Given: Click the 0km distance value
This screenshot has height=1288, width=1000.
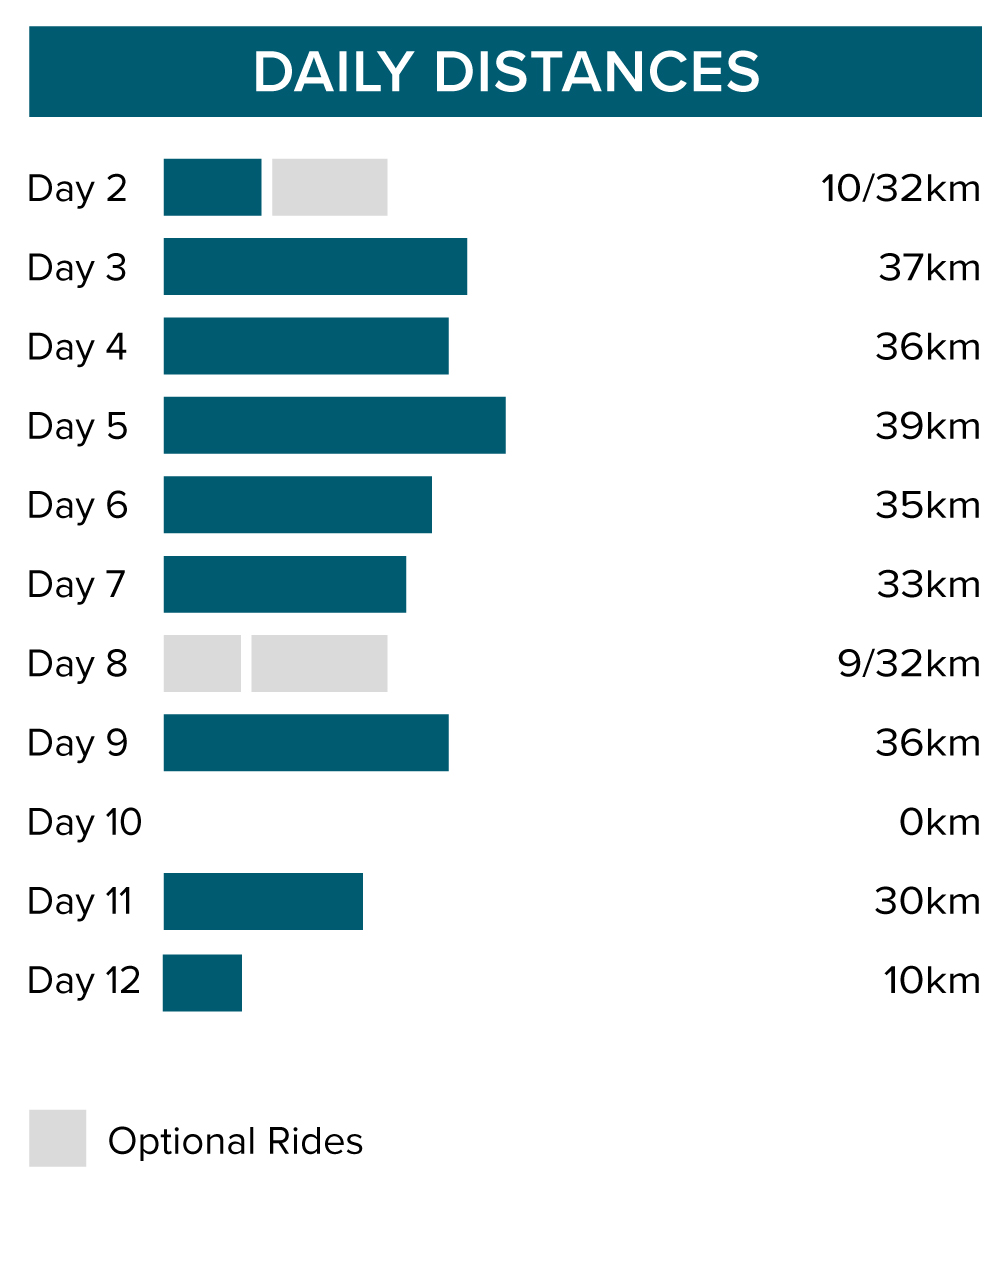Looking at the screenshot, I should tap(939, 822).
